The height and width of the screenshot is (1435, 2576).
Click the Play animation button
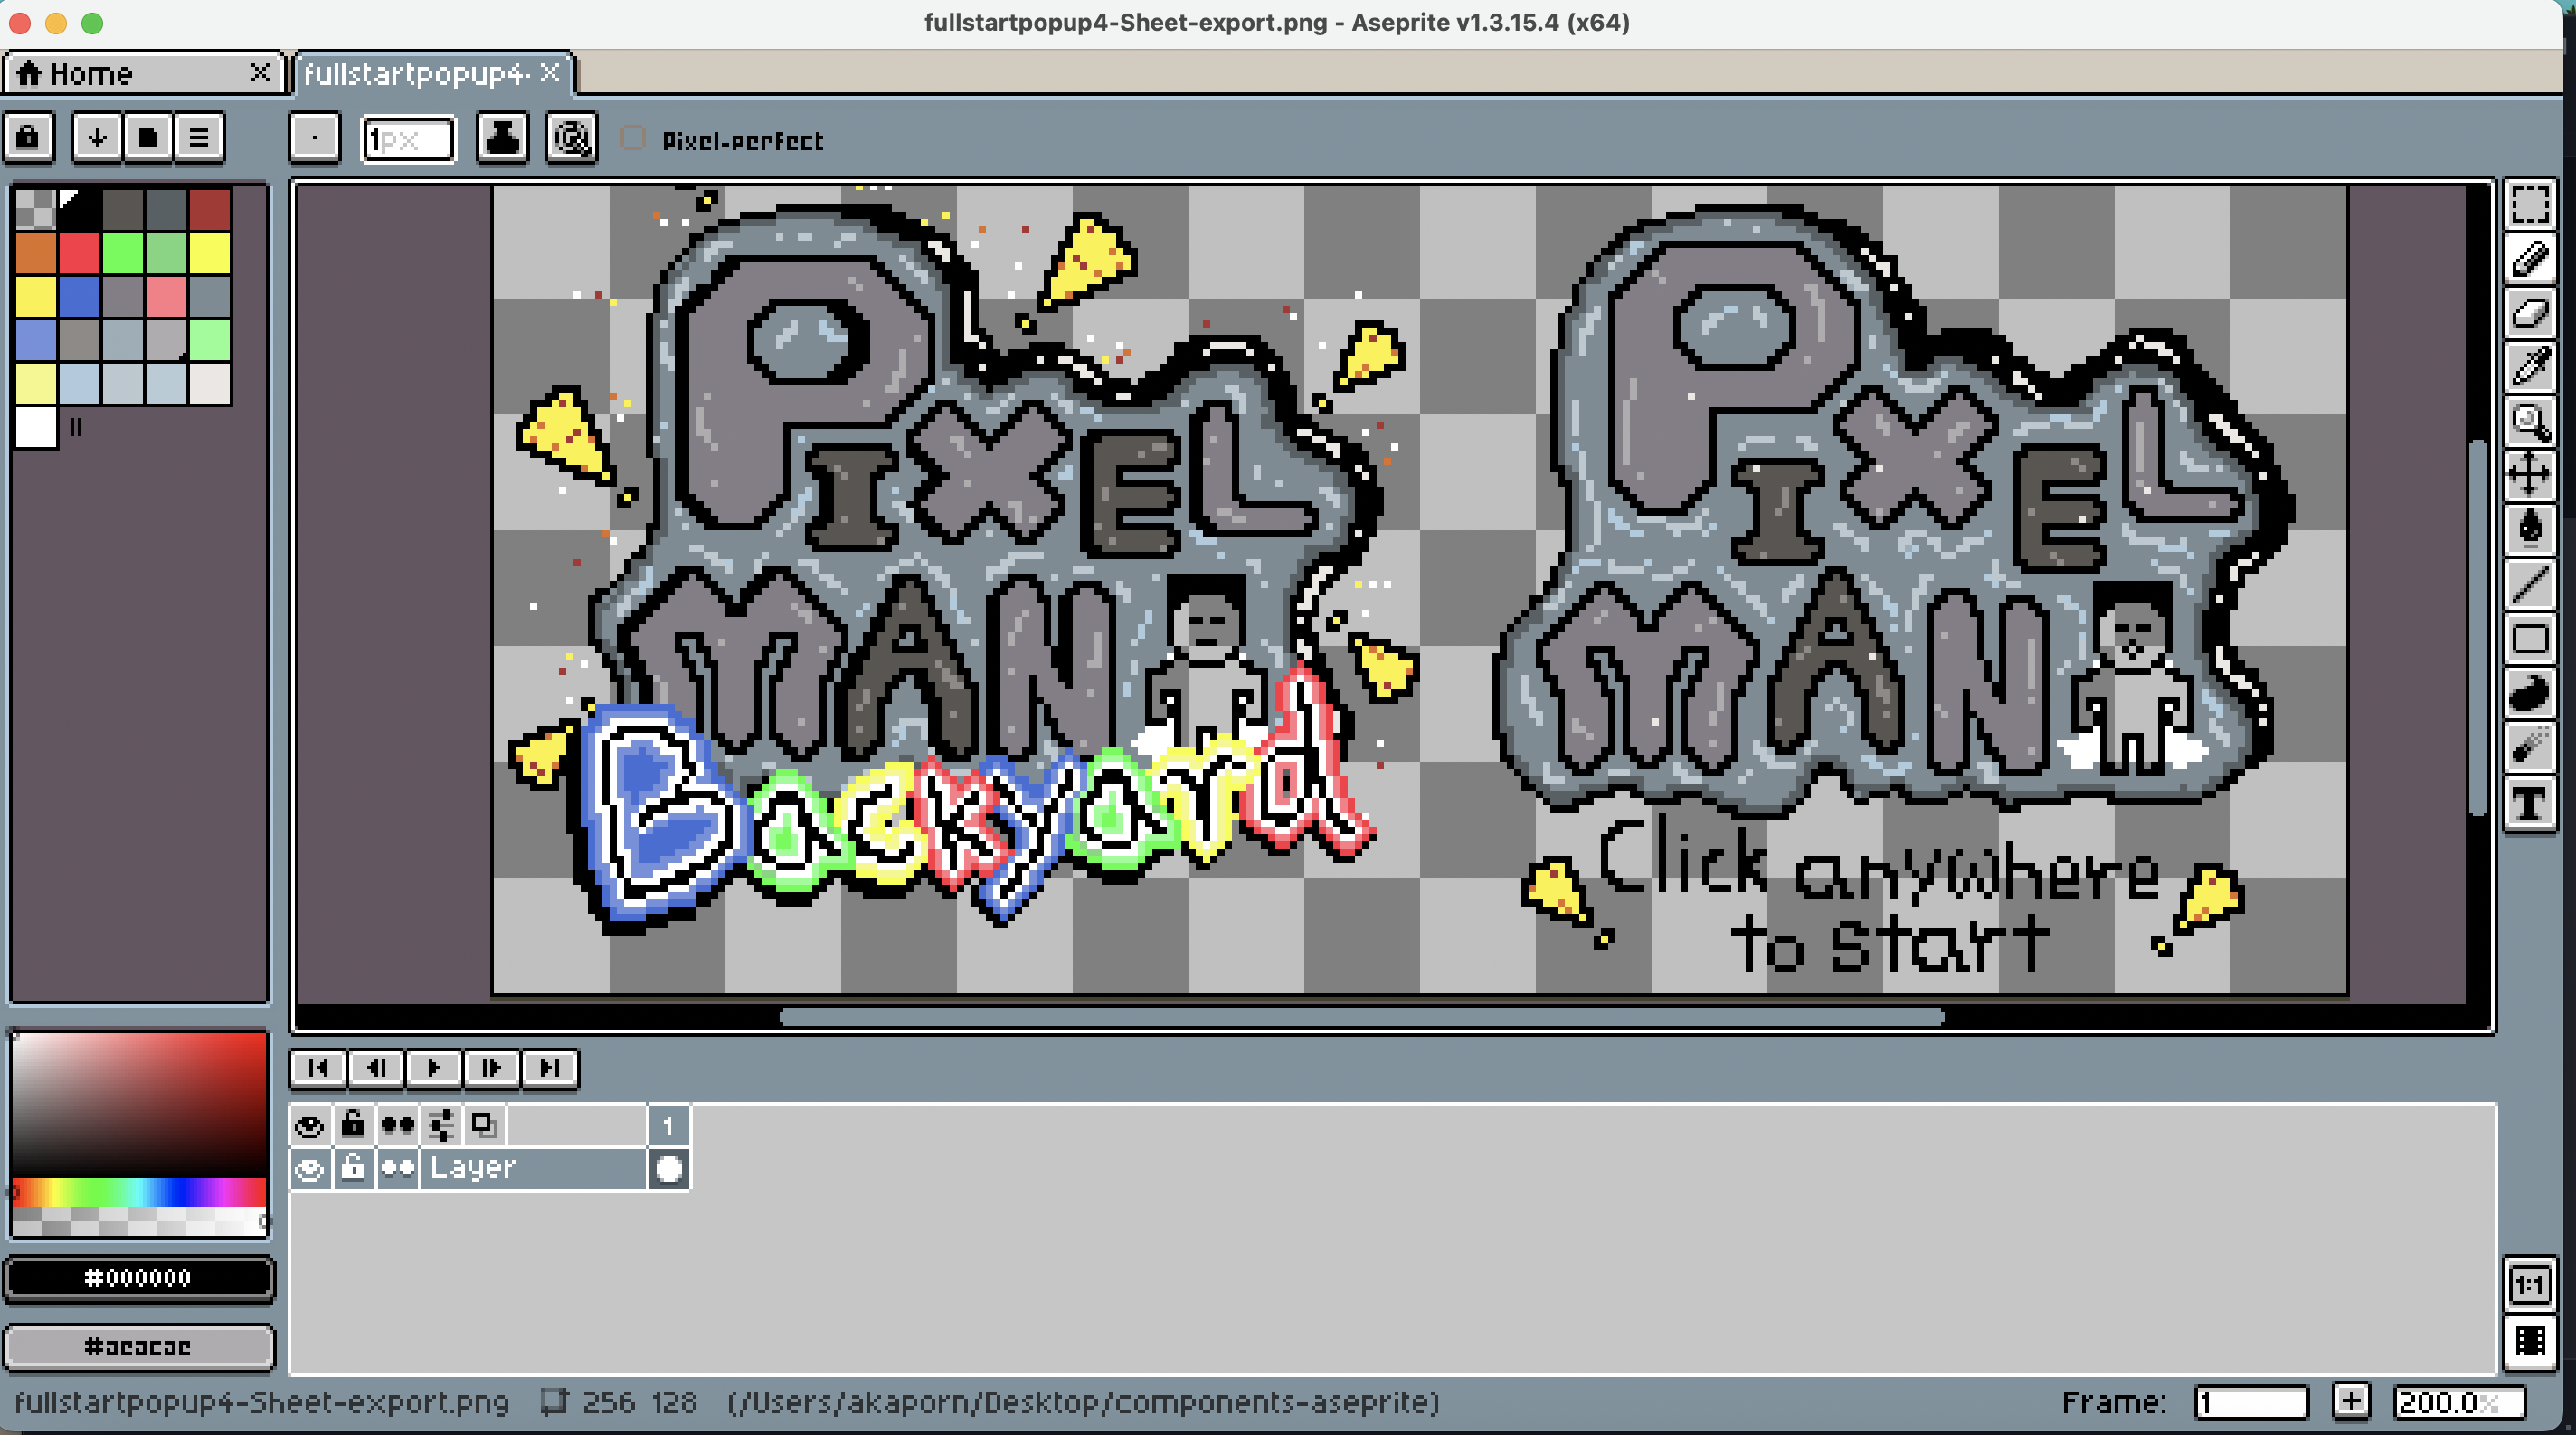pyautogui.click(x=433, y=1068)
